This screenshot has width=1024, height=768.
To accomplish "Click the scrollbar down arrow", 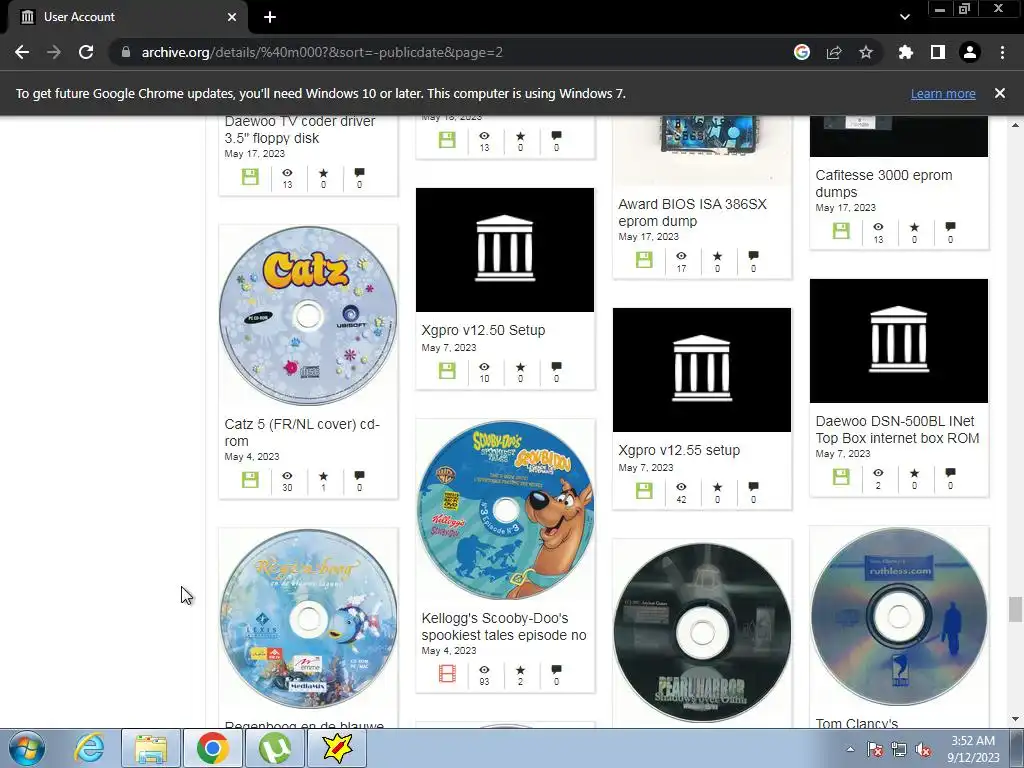I will [1015, 720].
